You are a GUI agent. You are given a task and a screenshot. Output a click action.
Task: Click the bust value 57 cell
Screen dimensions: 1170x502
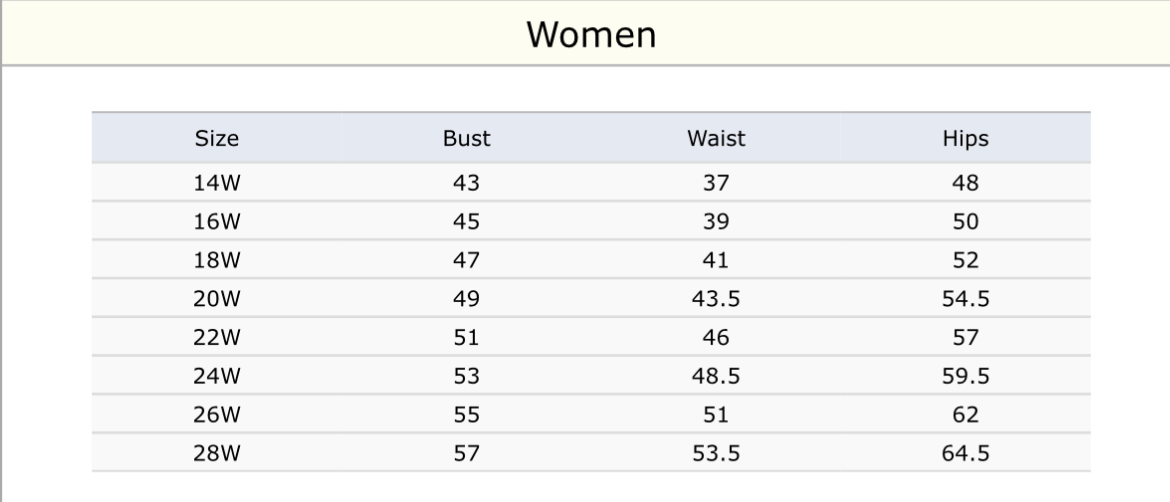pyautogui.click(x=466, y=453)
